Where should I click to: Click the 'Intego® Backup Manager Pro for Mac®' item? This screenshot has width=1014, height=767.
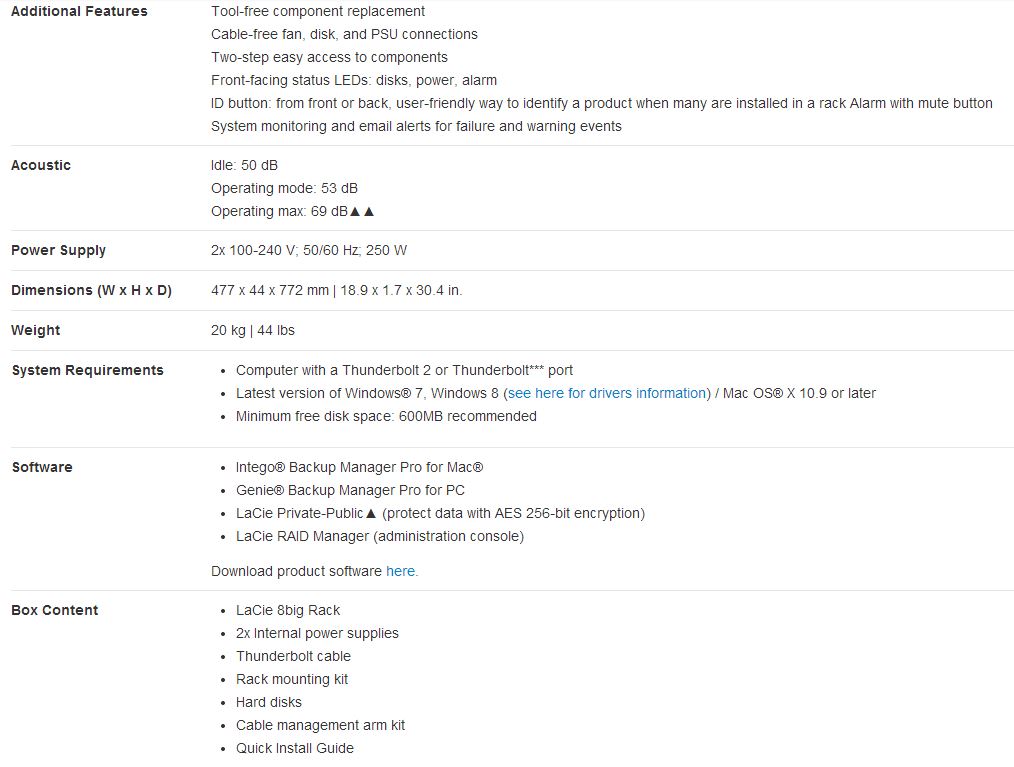point(359,467)
